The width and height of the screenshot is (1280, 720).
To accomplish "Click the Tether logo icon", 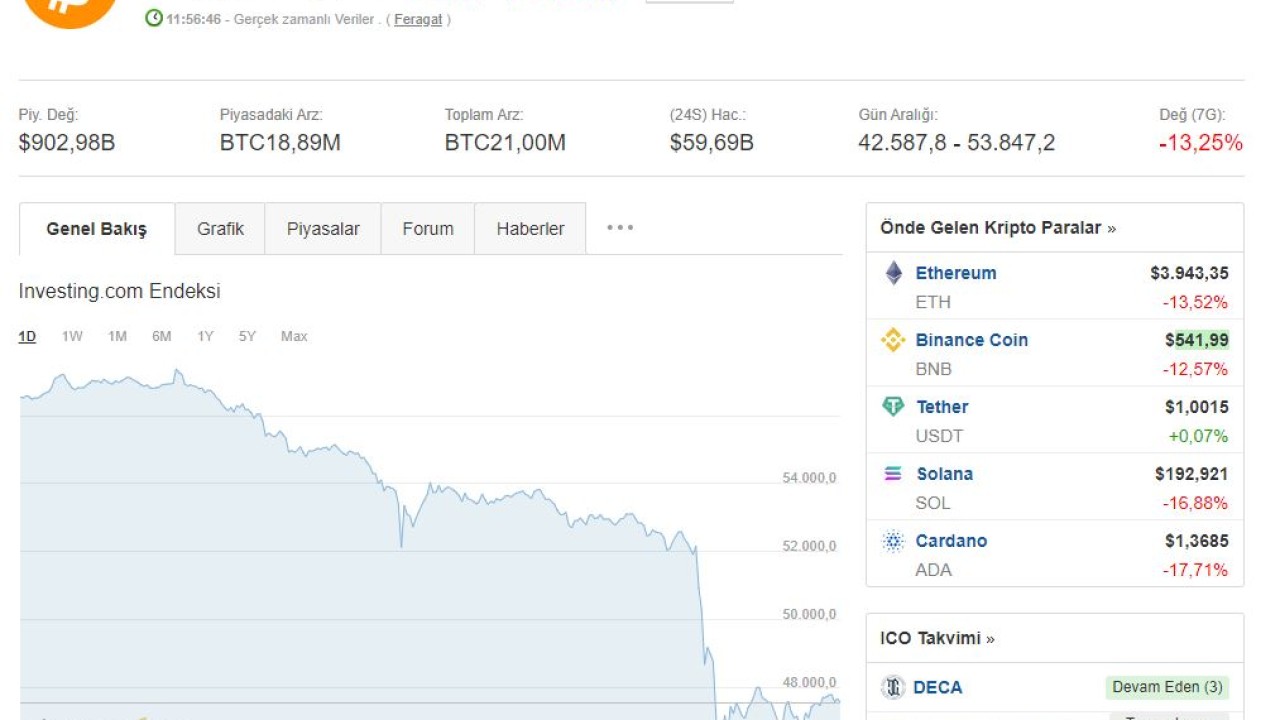I will point(893,407).
